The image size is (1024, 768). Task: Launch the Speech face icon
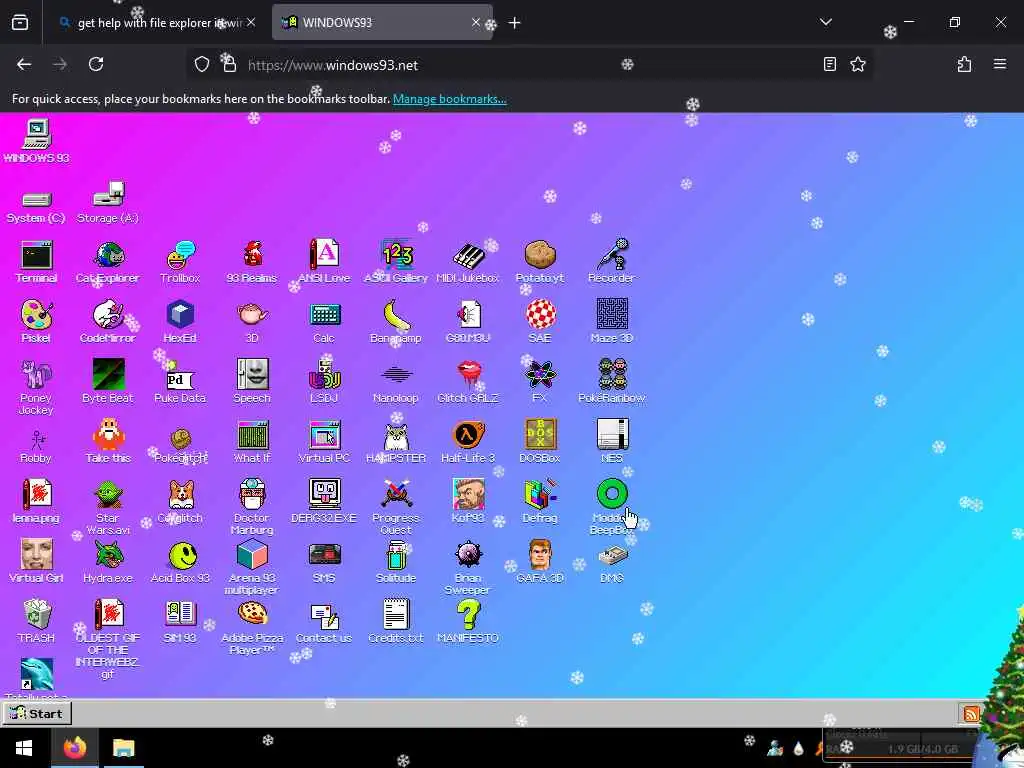click(x=252, y=382)
